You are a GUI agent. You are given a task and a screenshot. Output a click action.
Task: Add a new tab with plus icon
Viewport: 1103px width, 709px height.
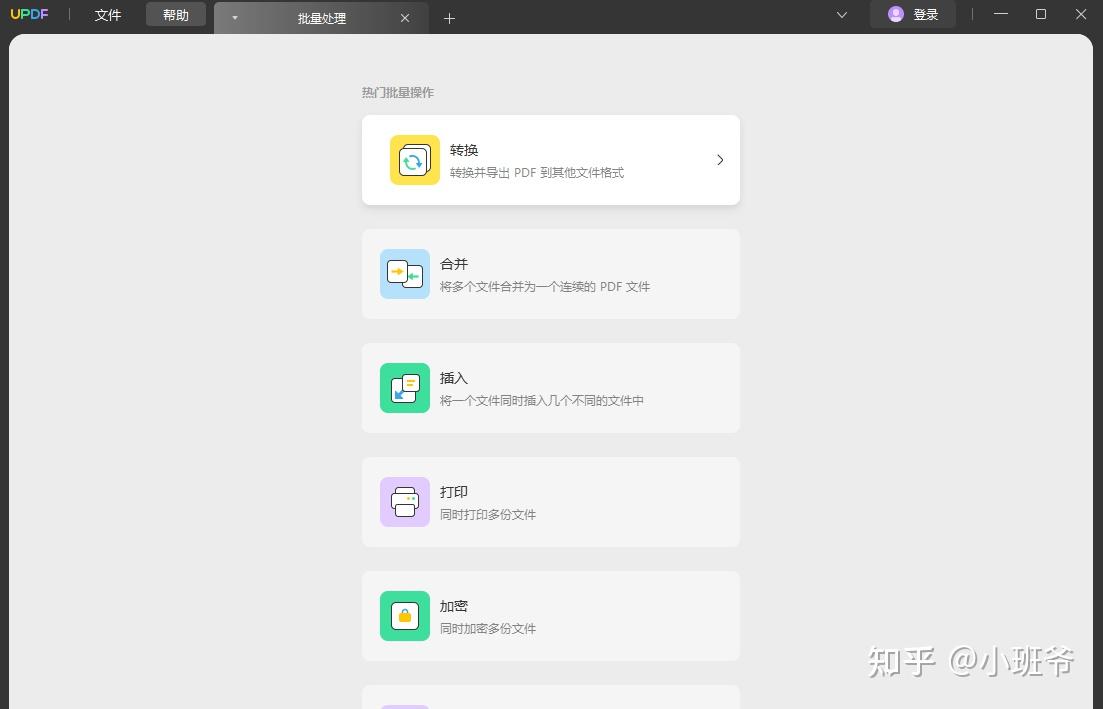click(x=450, y=18)
